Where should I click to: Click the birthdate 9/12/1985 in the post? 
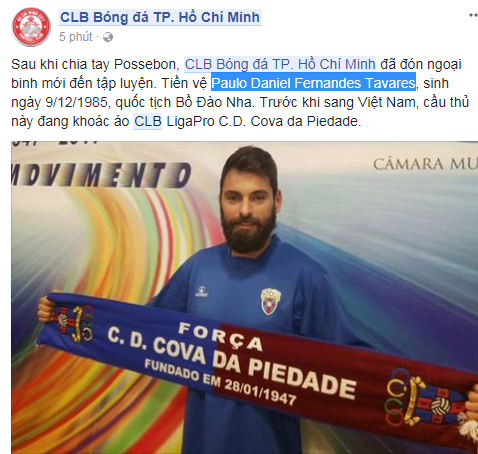pyautogui.click(x=77, y=102)
